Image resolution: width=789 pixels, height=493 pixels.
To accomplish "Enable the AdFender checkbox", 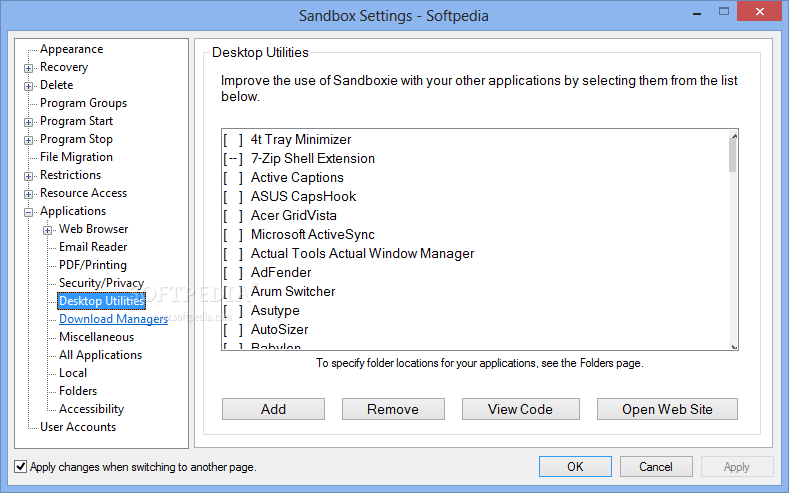I will pos(233,273).
